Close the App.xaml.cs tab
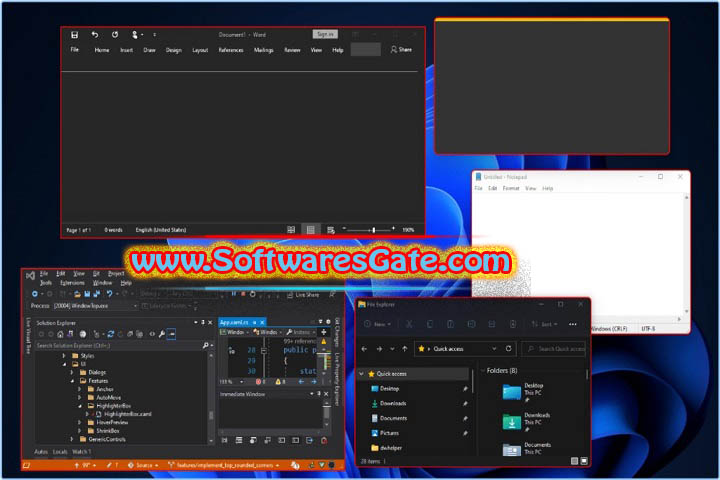The height and width of the screenshot is (480, 720). coord(262,322)
